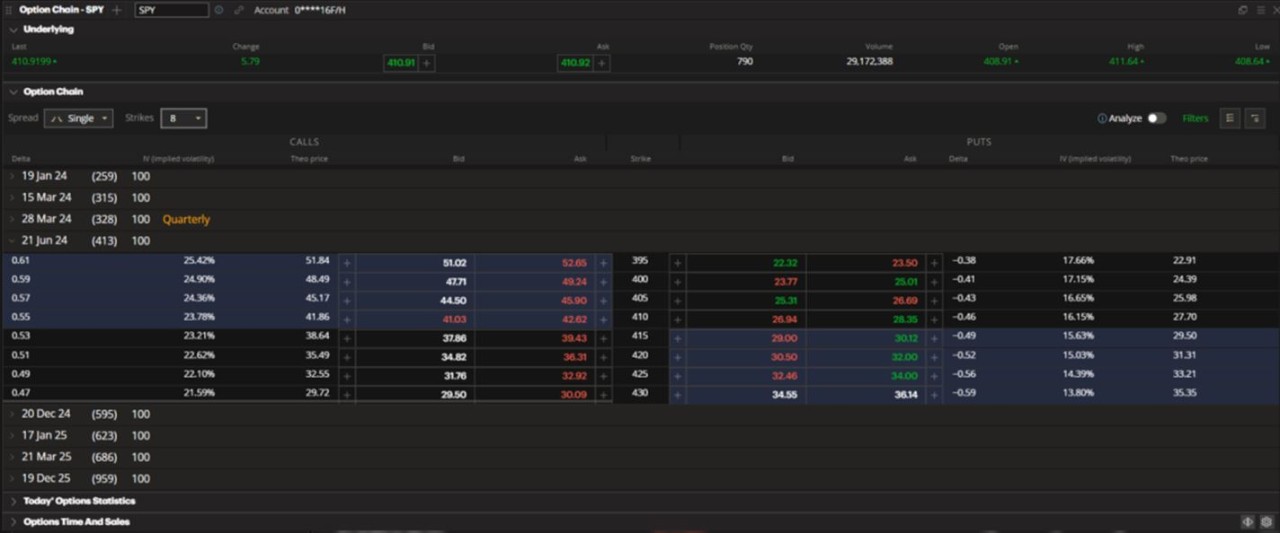The width and height of the screenshot is (1280, 533).
Task: Select the 420 strike cell
Action: tap(640, 355)
